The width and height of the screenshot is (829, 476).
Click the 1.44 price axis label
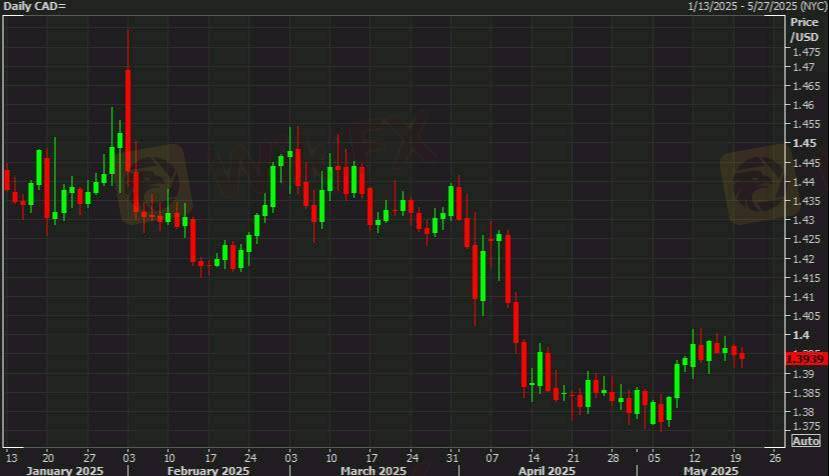pos(804,181)
